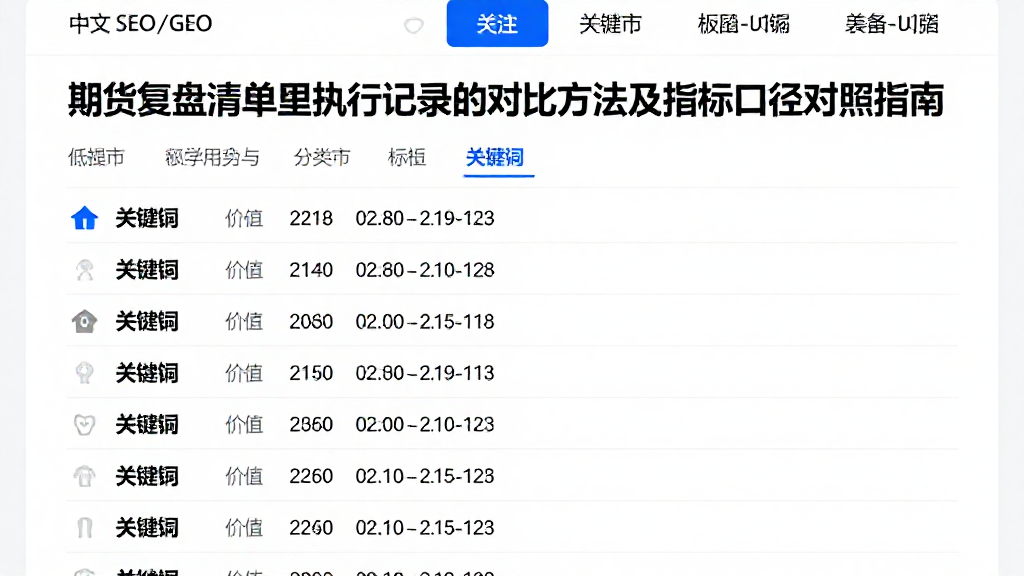1024x576 pixels.
Task: Click the blue home icon in the 2218 row
Action: pyautogui.click(x=84, y=218)
